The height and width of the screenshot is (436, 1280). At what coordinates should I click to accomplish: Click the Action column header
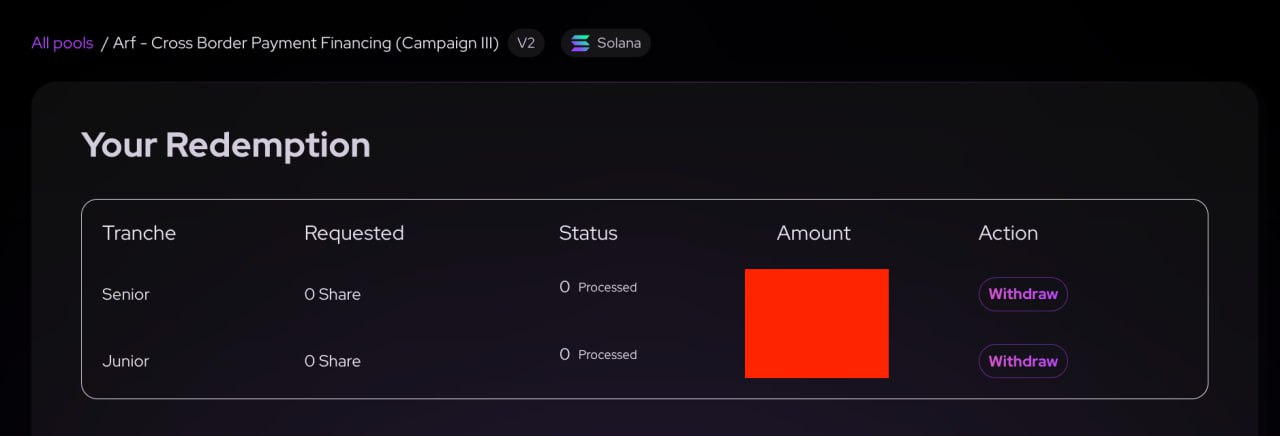[1008, 233]
